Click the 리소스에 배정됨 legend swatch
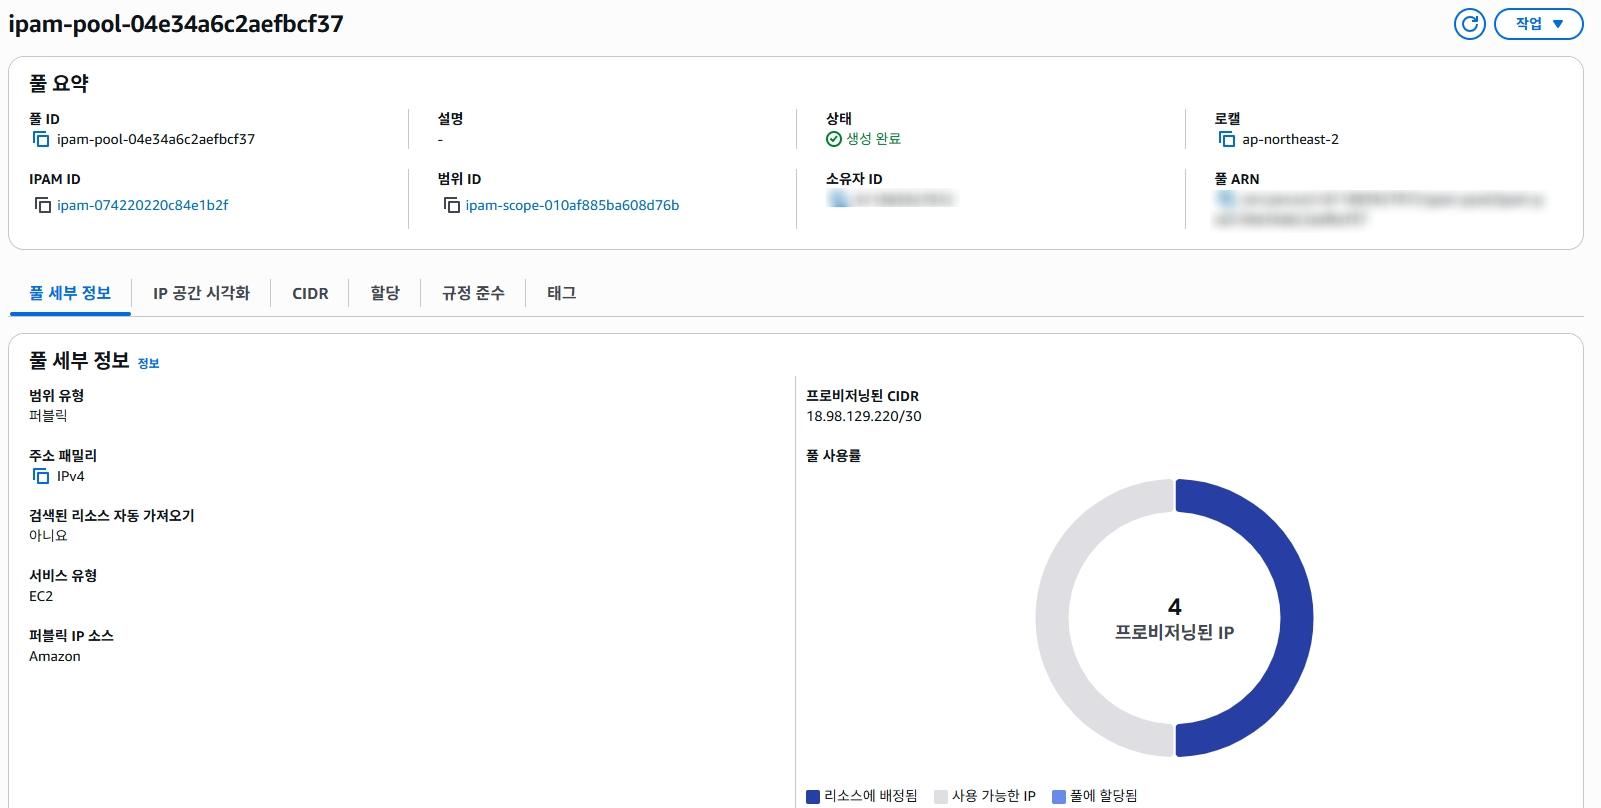The width and height of the screenshot is (1601, 808). (x=813, y=796)
